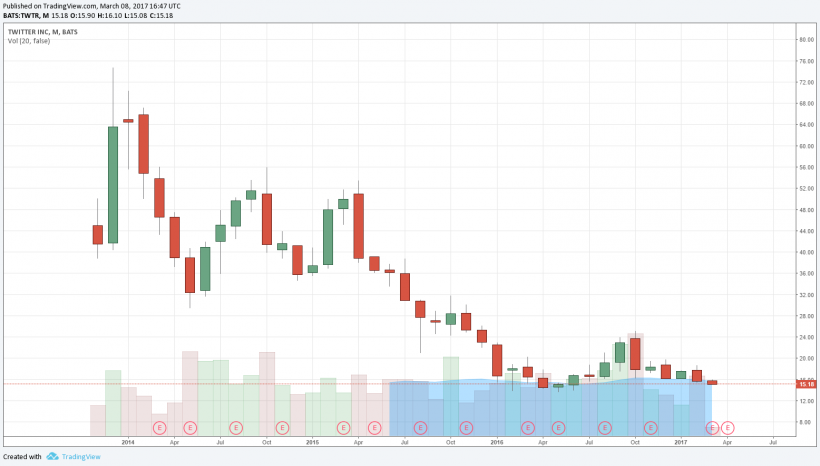
Task: Click the red April 2015 candle body
Action: [359, 226]
